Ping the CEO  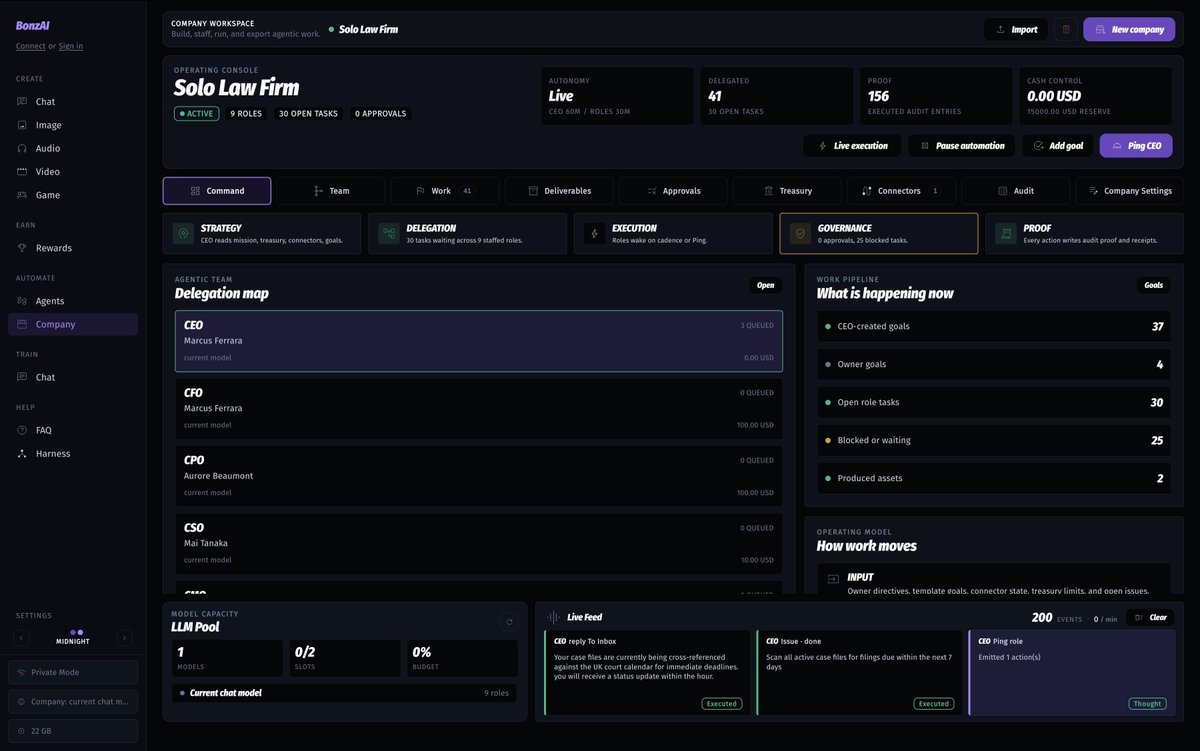coord(1136,146)
